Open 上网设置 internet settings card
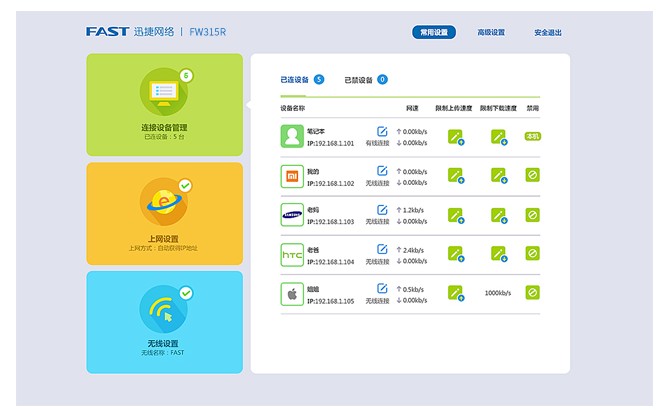 tap(165, 213)
